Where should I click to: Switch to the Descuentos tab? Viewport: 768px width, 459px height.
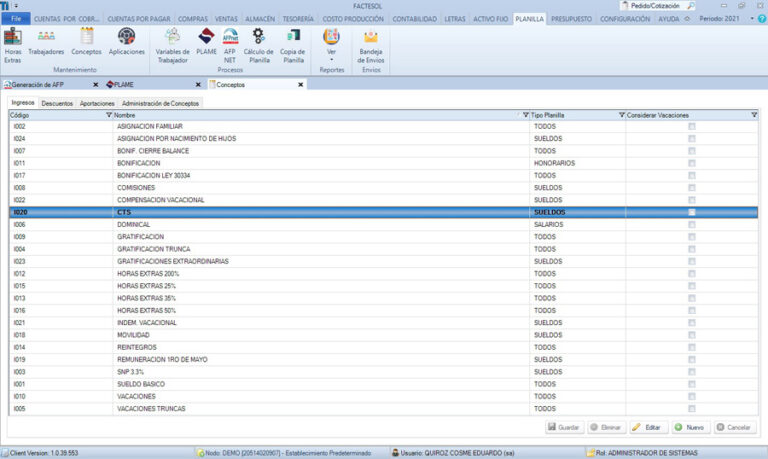(x=57, y=103)
